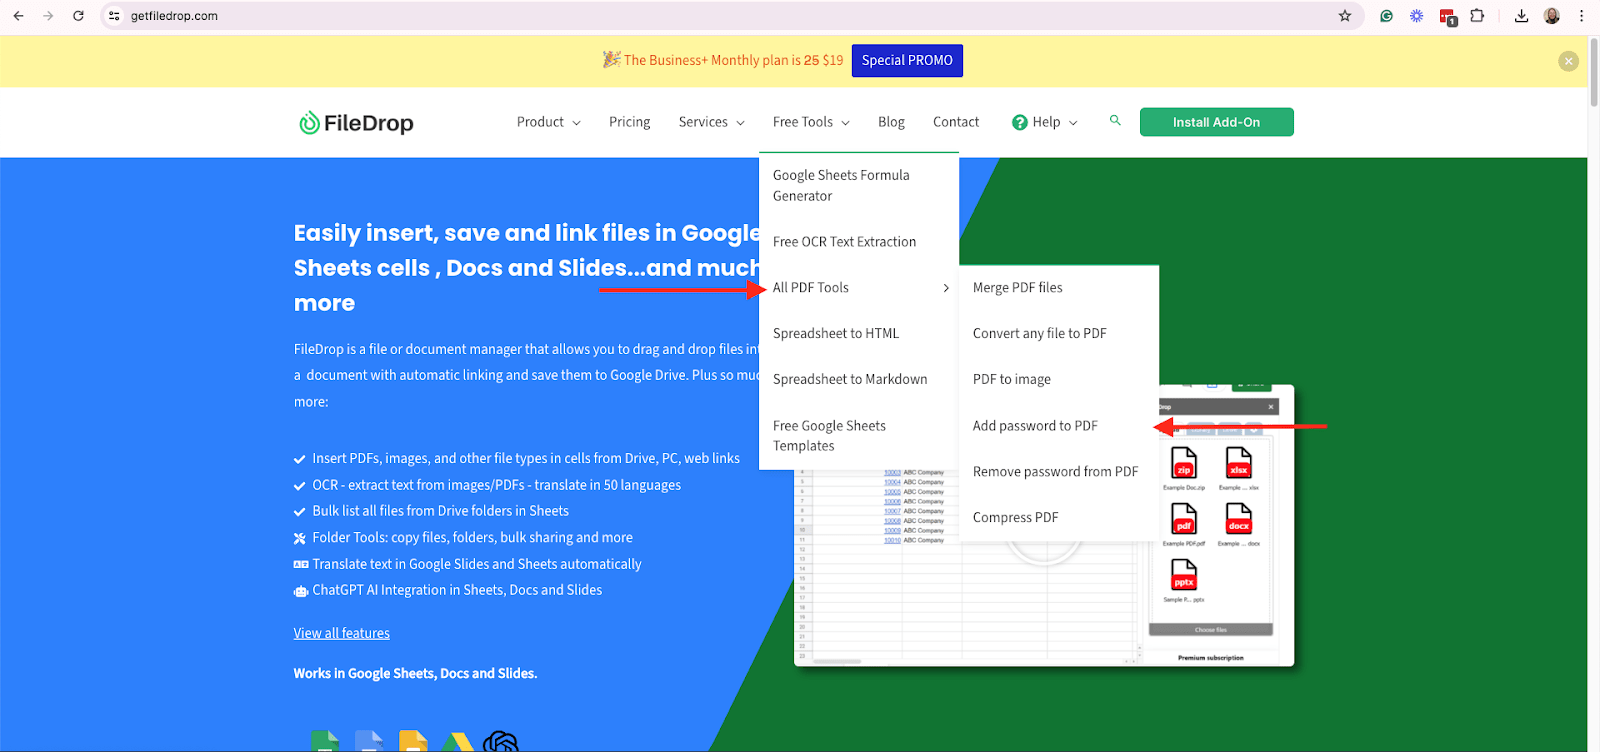Open site information icon in the address bar
This screenshot has height=752, width=1600.
tap(114, 16)
